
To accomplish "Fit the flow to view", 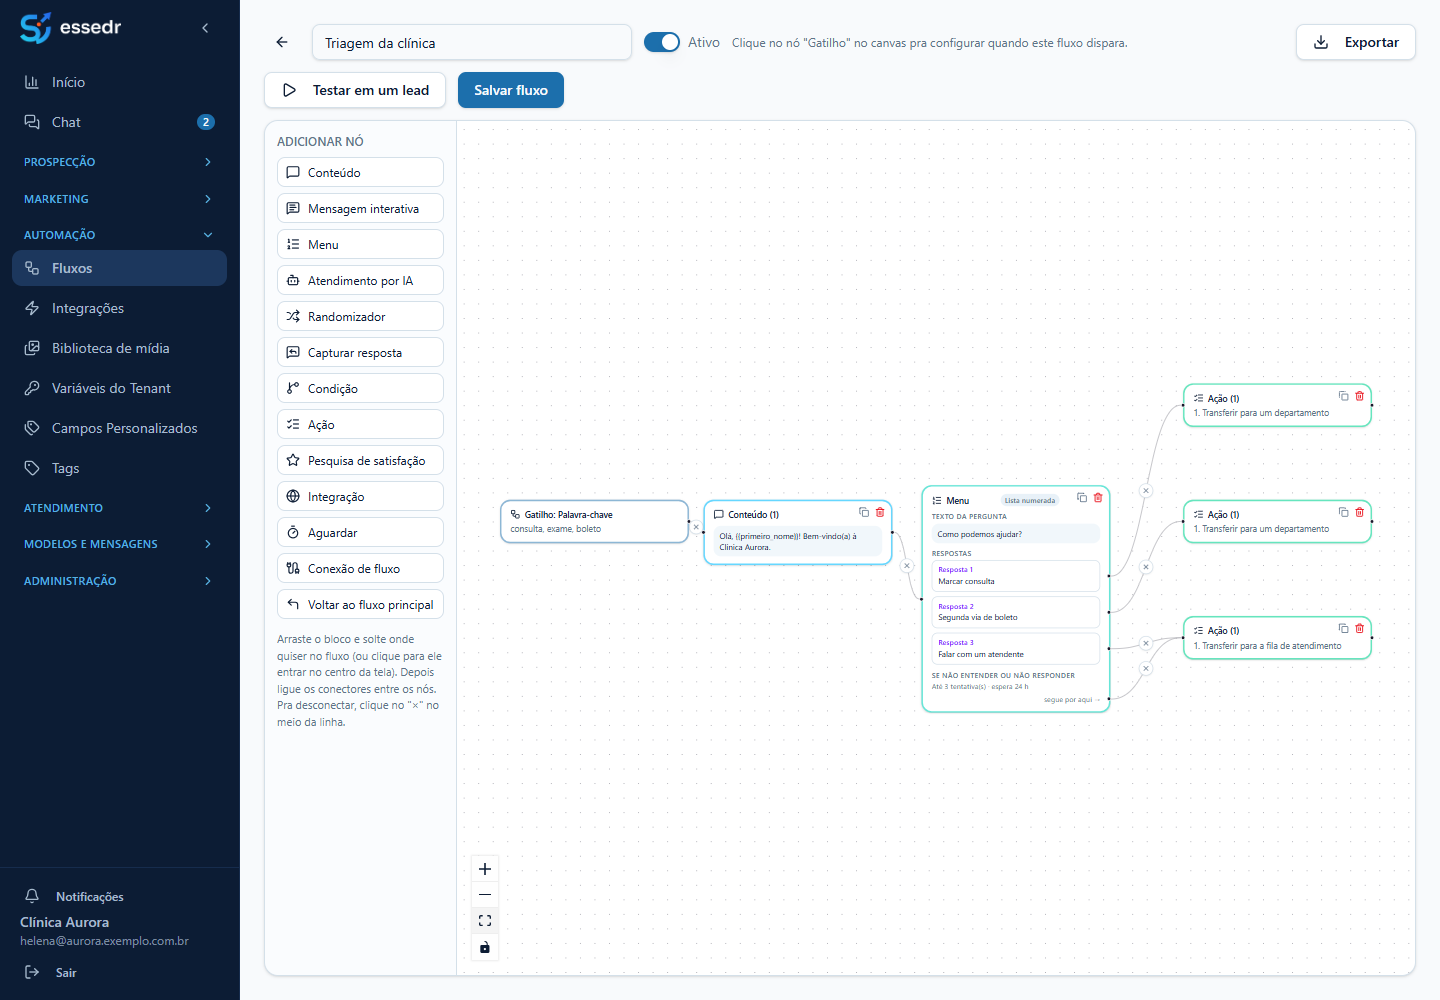I will (x=485, y=921).
